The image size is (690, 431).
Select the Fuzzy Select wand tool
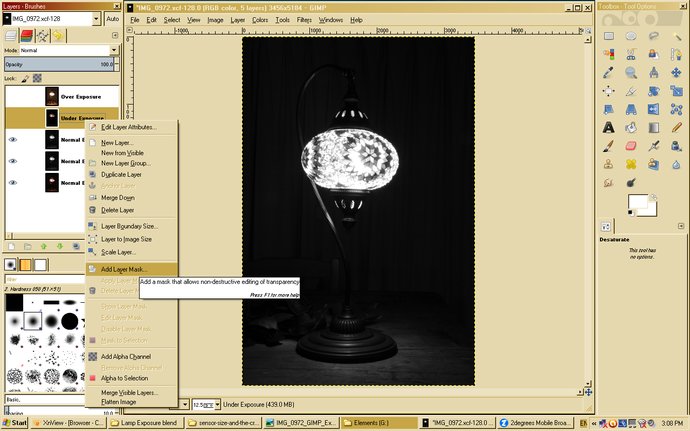click(676, 36)
